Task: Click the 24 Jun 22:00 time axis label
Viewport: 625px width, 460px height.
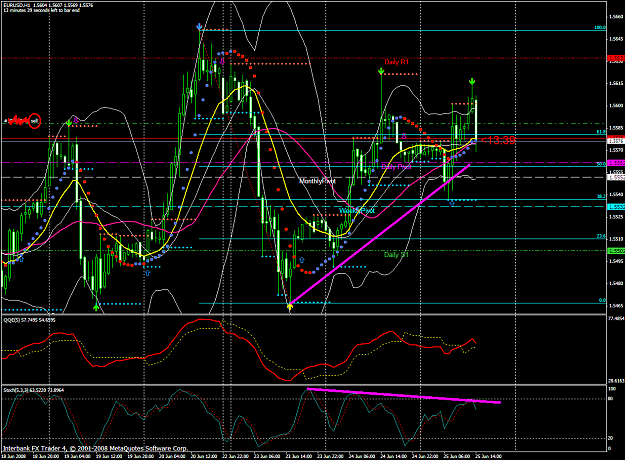Action: 425,456
